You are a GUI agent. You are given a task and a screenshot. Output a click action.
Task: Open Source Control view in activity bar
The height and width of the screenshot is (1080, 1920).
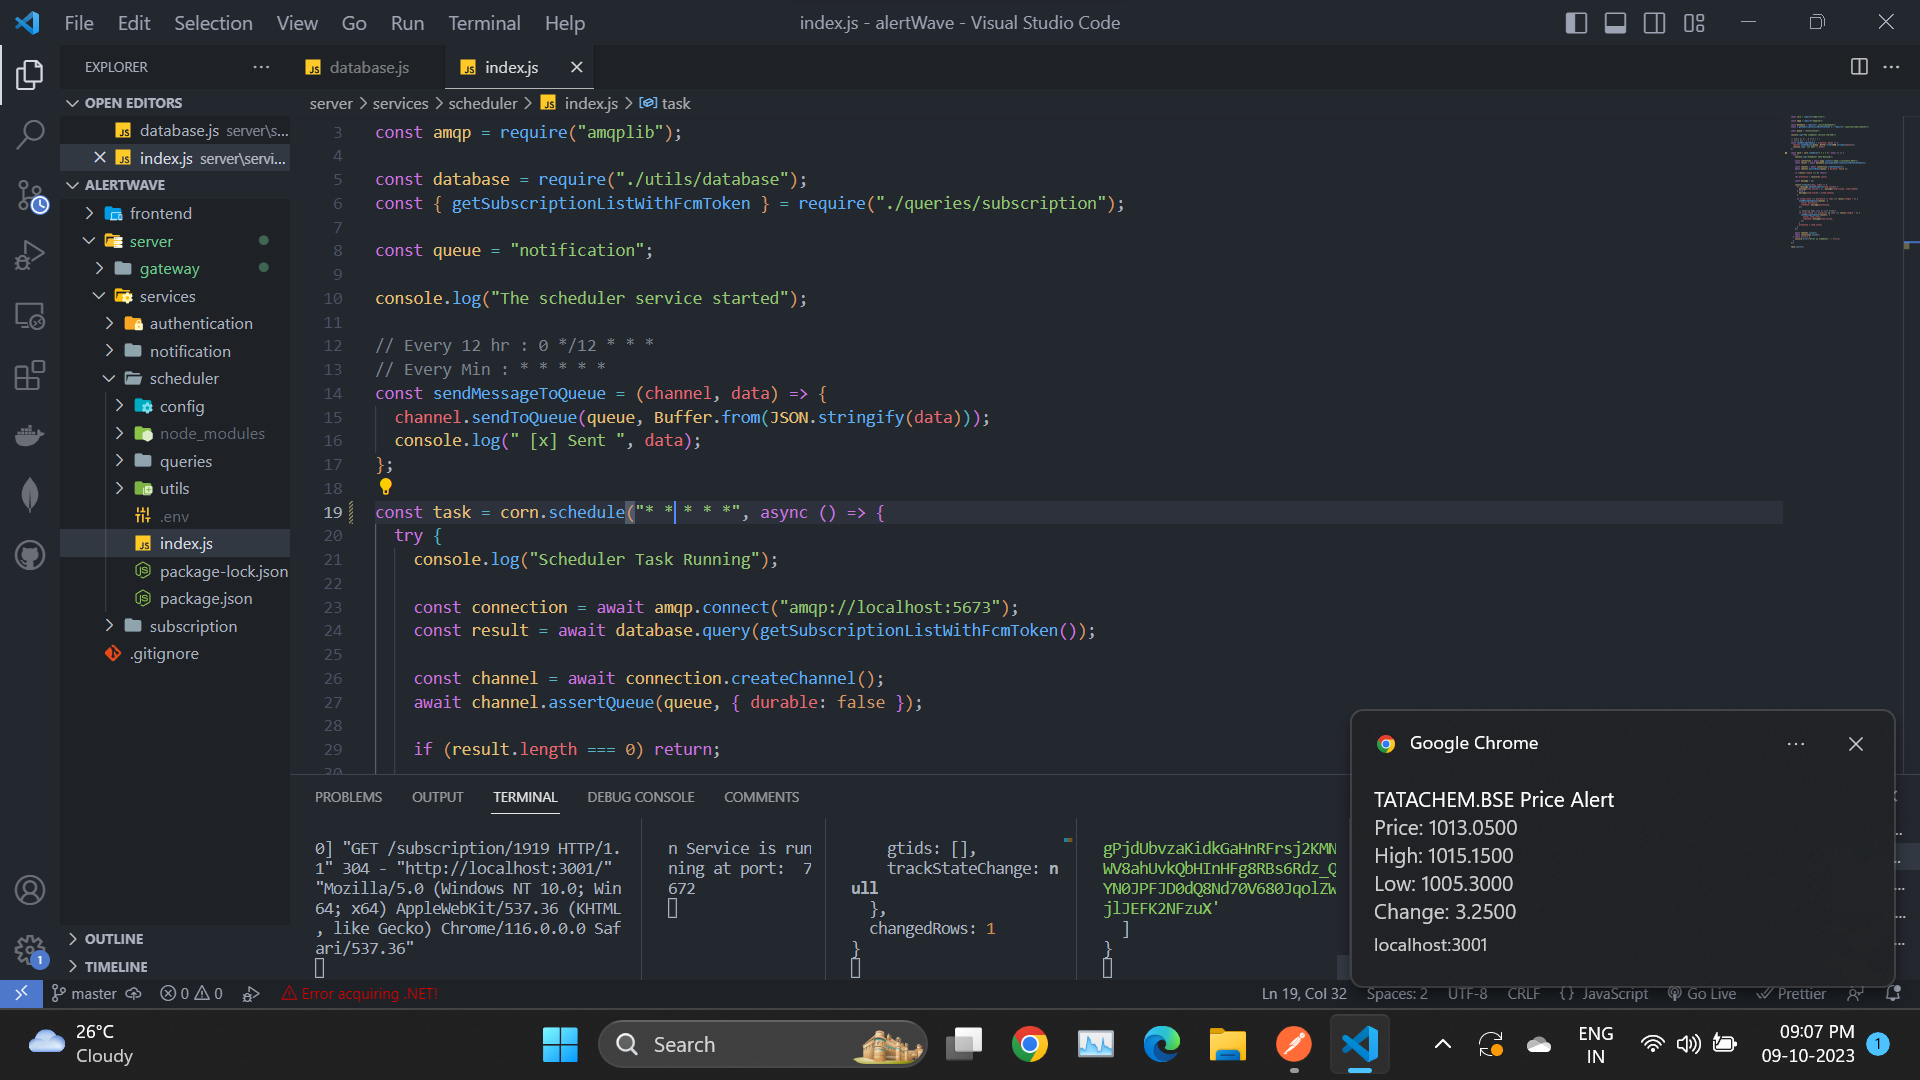tap(30, 196)
